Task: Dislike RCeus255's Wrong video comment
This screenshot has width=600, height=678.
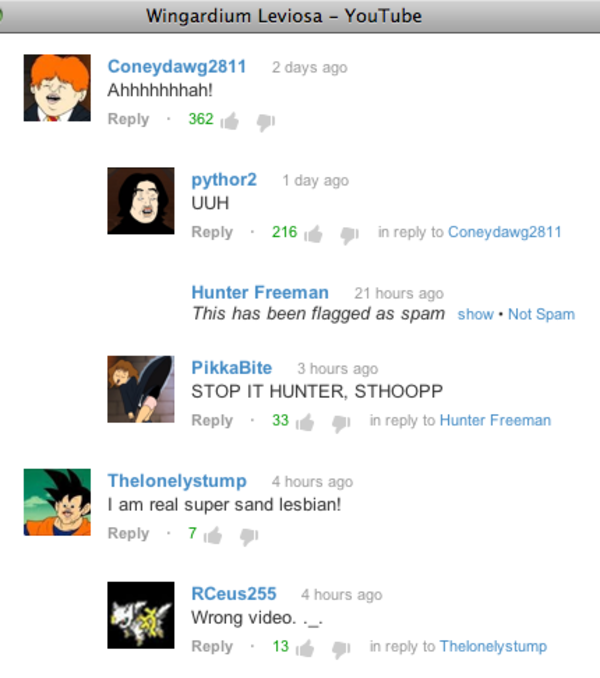Action: 341,650
